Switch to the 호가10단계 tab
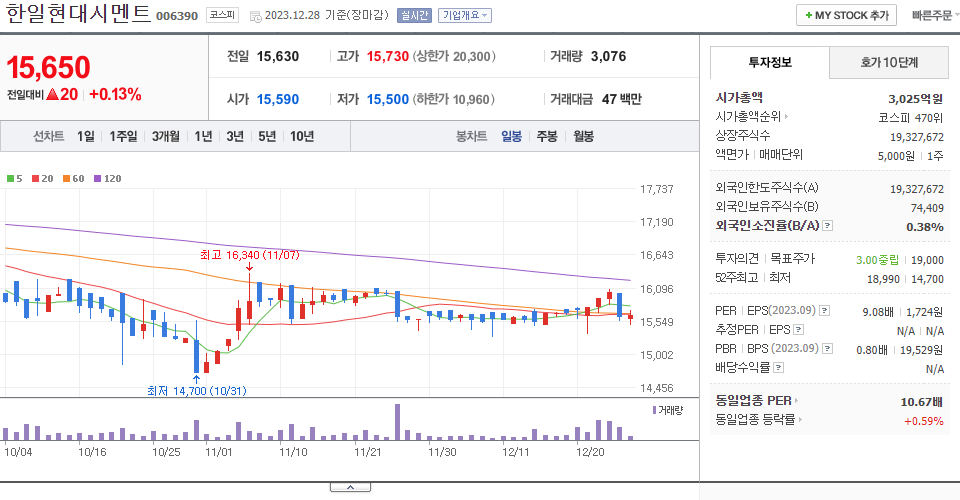 coord(889,62)
